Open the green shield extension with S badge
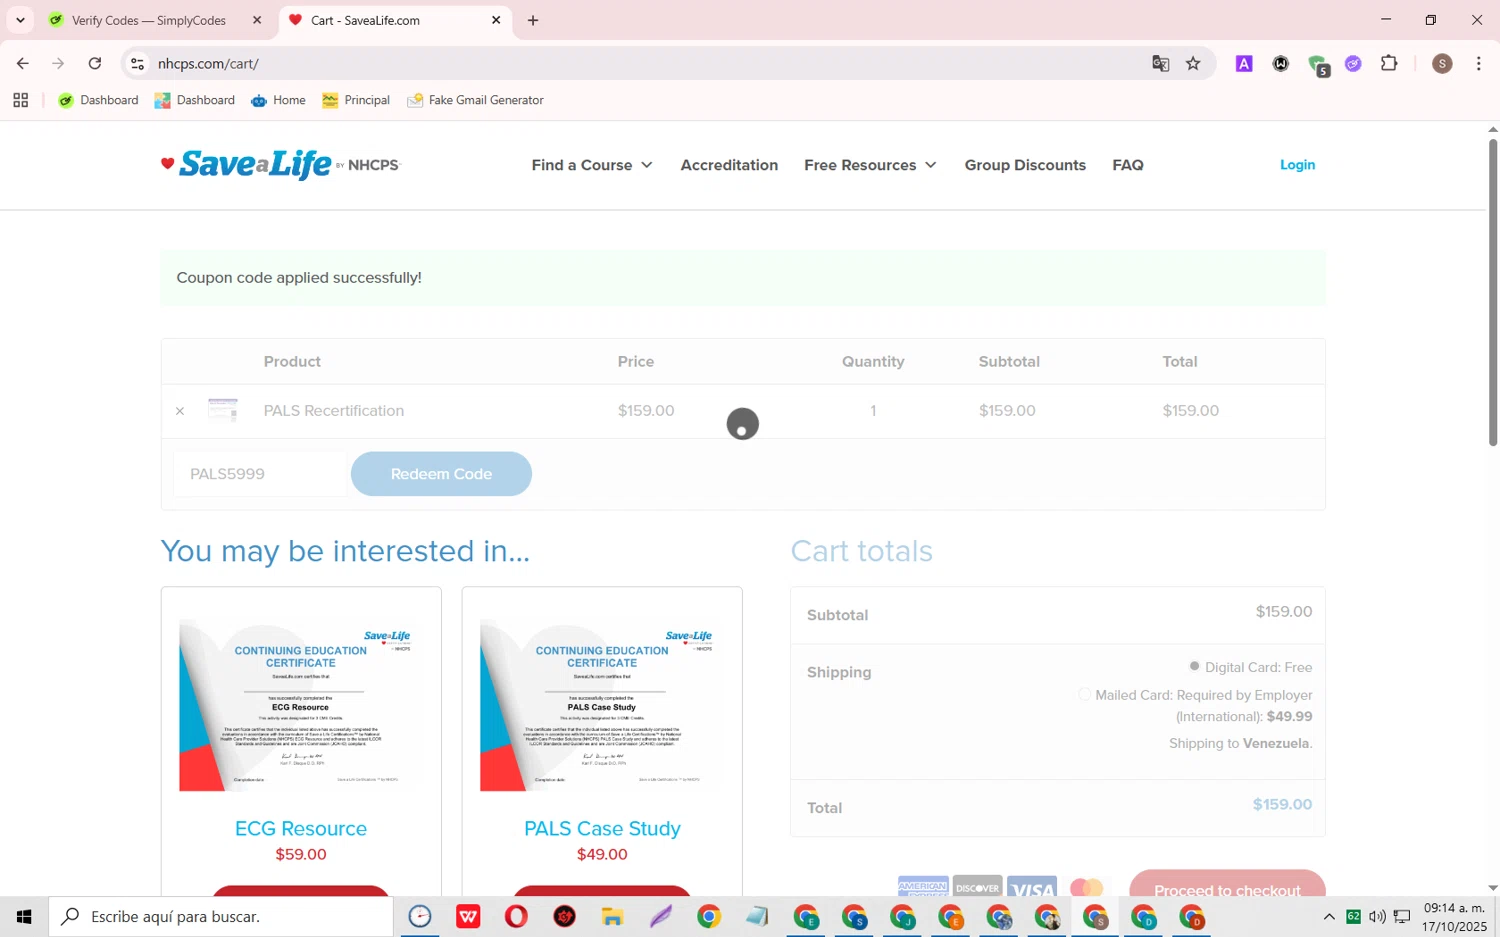The height and width of the screenshot is (937, 1500). (1319, 65)
